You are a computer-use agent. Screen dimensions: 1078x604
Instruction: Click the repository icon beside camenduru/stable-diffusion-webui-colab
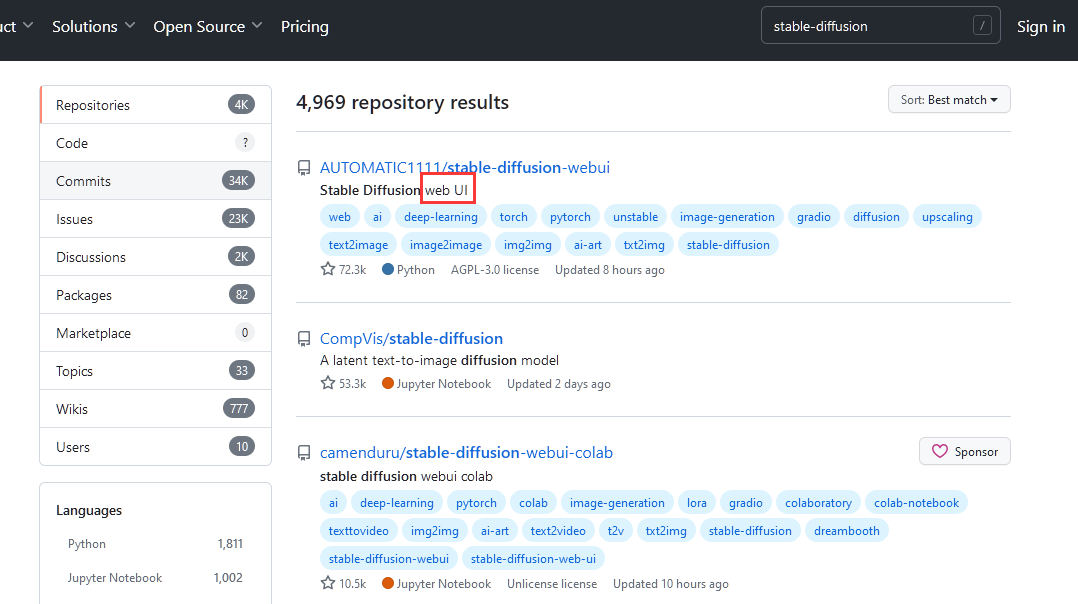tap(304, 453)
